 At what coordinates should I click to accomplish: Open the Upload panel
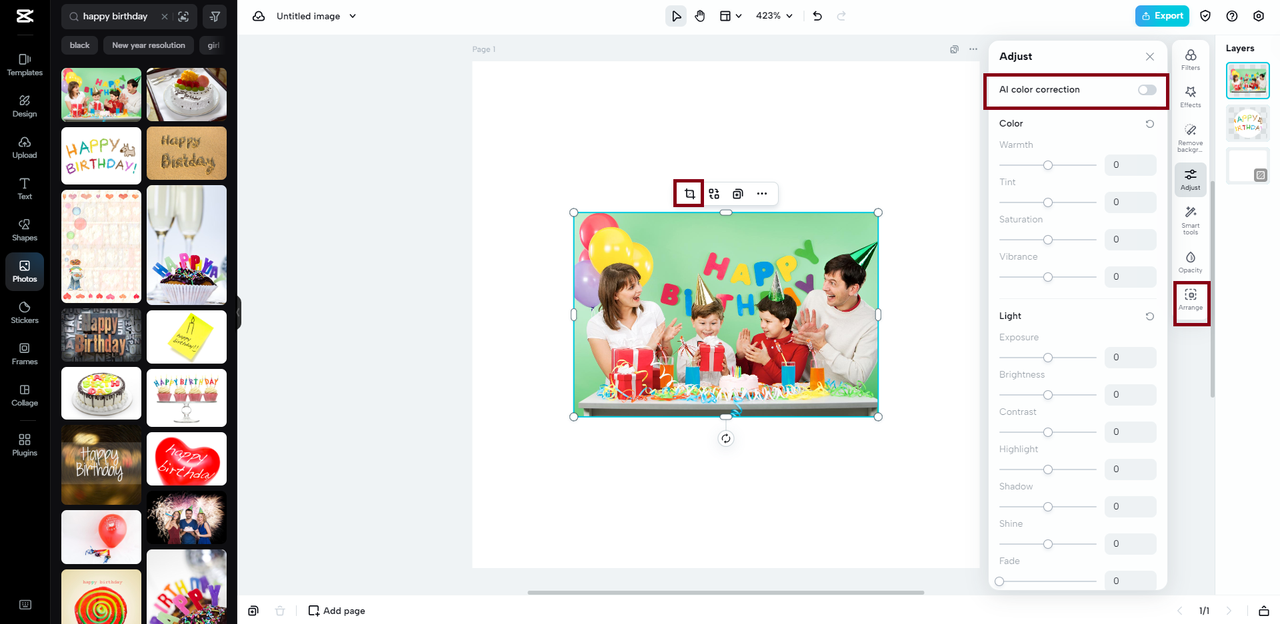pyautogui.click(x=24, y=147)
